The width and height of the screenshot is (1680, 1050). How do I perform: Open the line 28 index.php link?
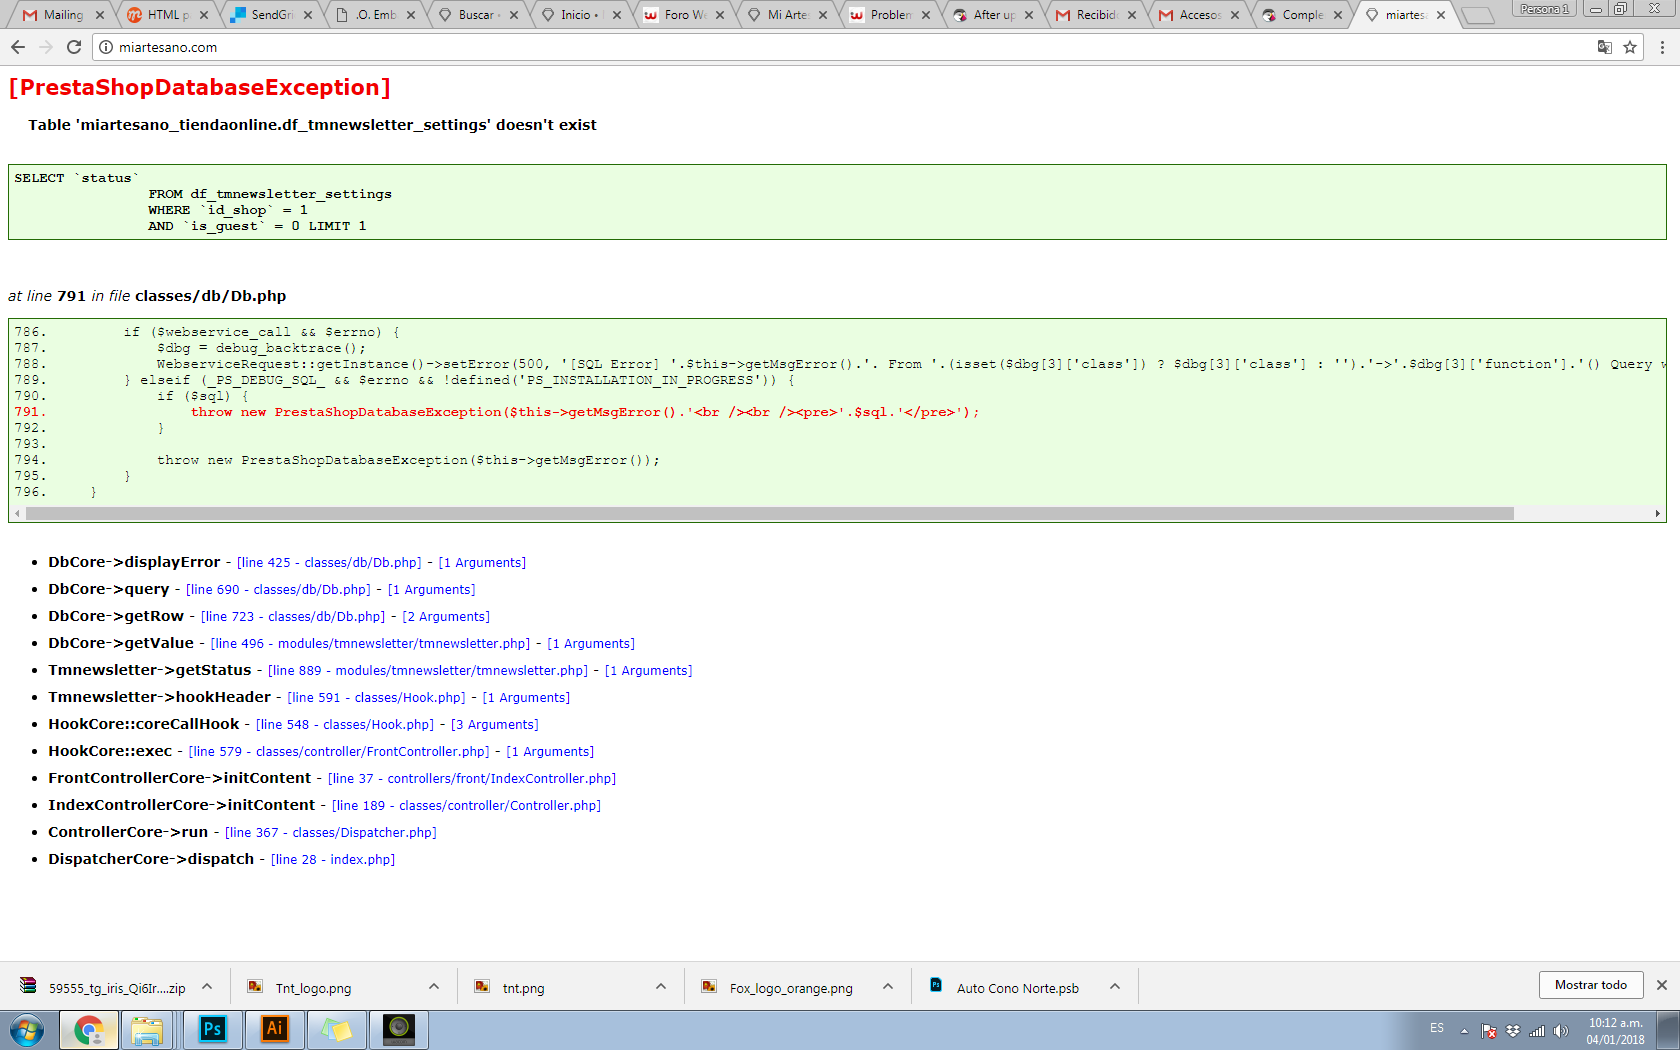333,860
